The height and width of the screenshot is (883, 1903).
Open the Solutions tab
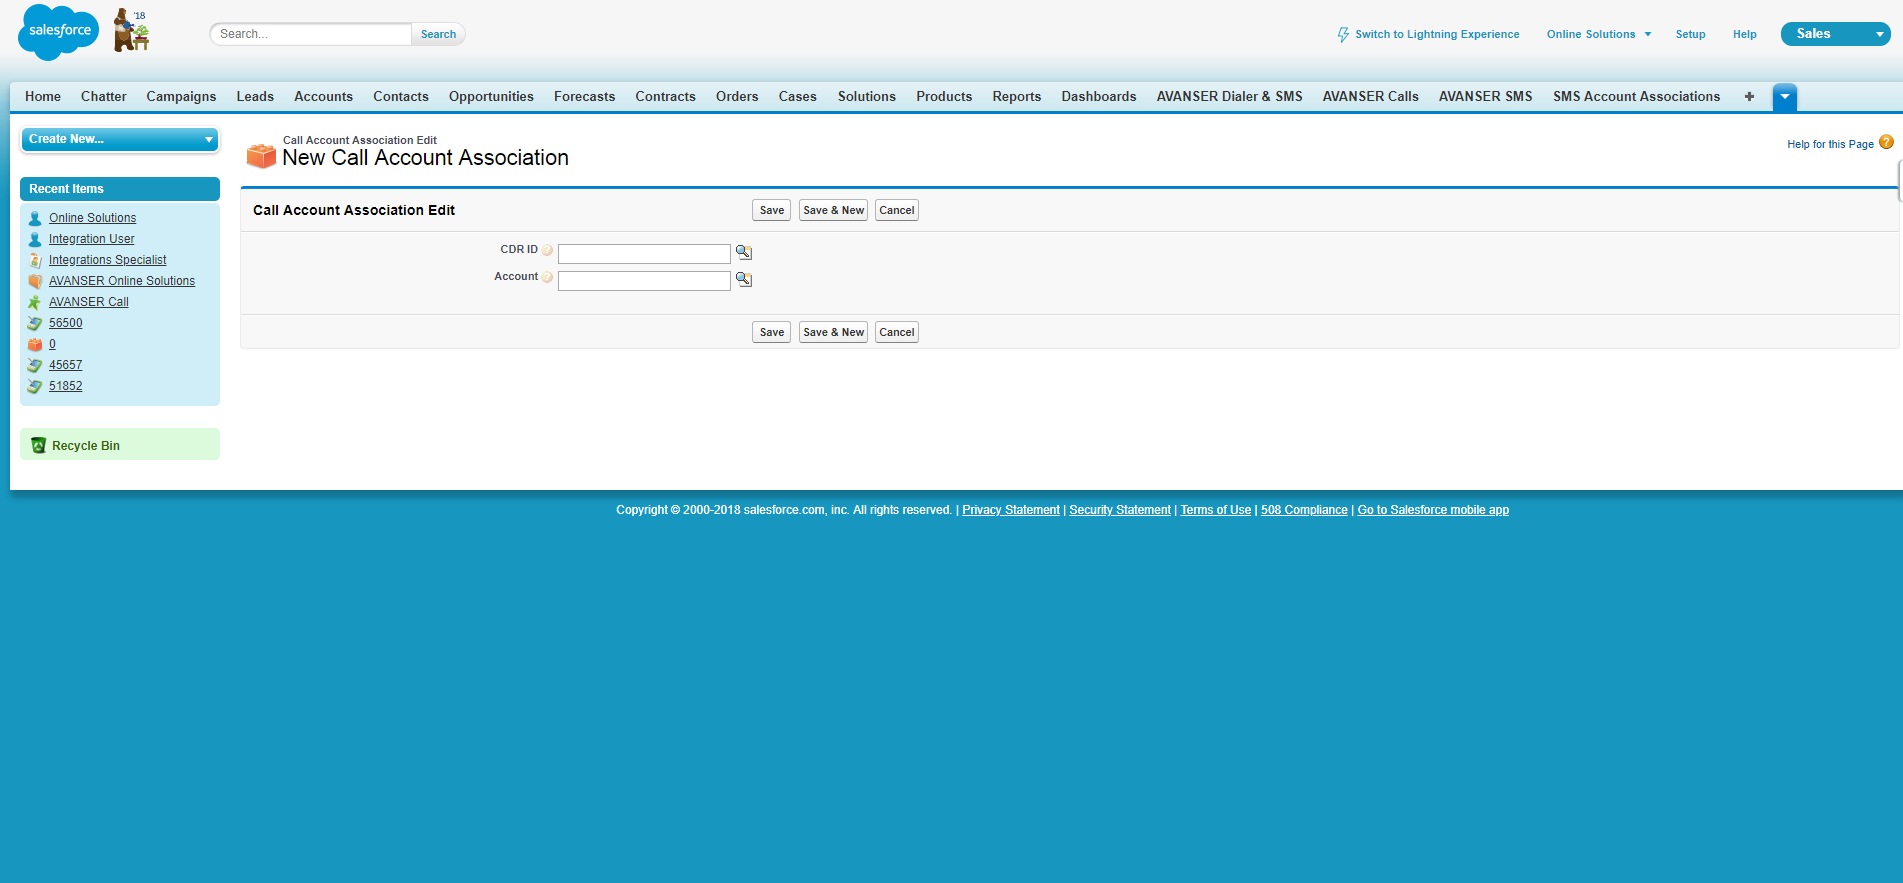pos(867,97)
